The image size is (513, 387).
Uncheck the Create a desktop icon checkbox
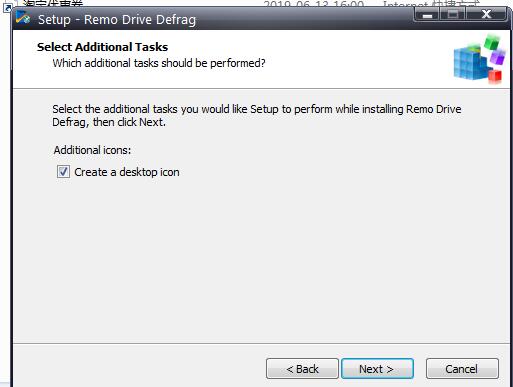click(63, 172)
